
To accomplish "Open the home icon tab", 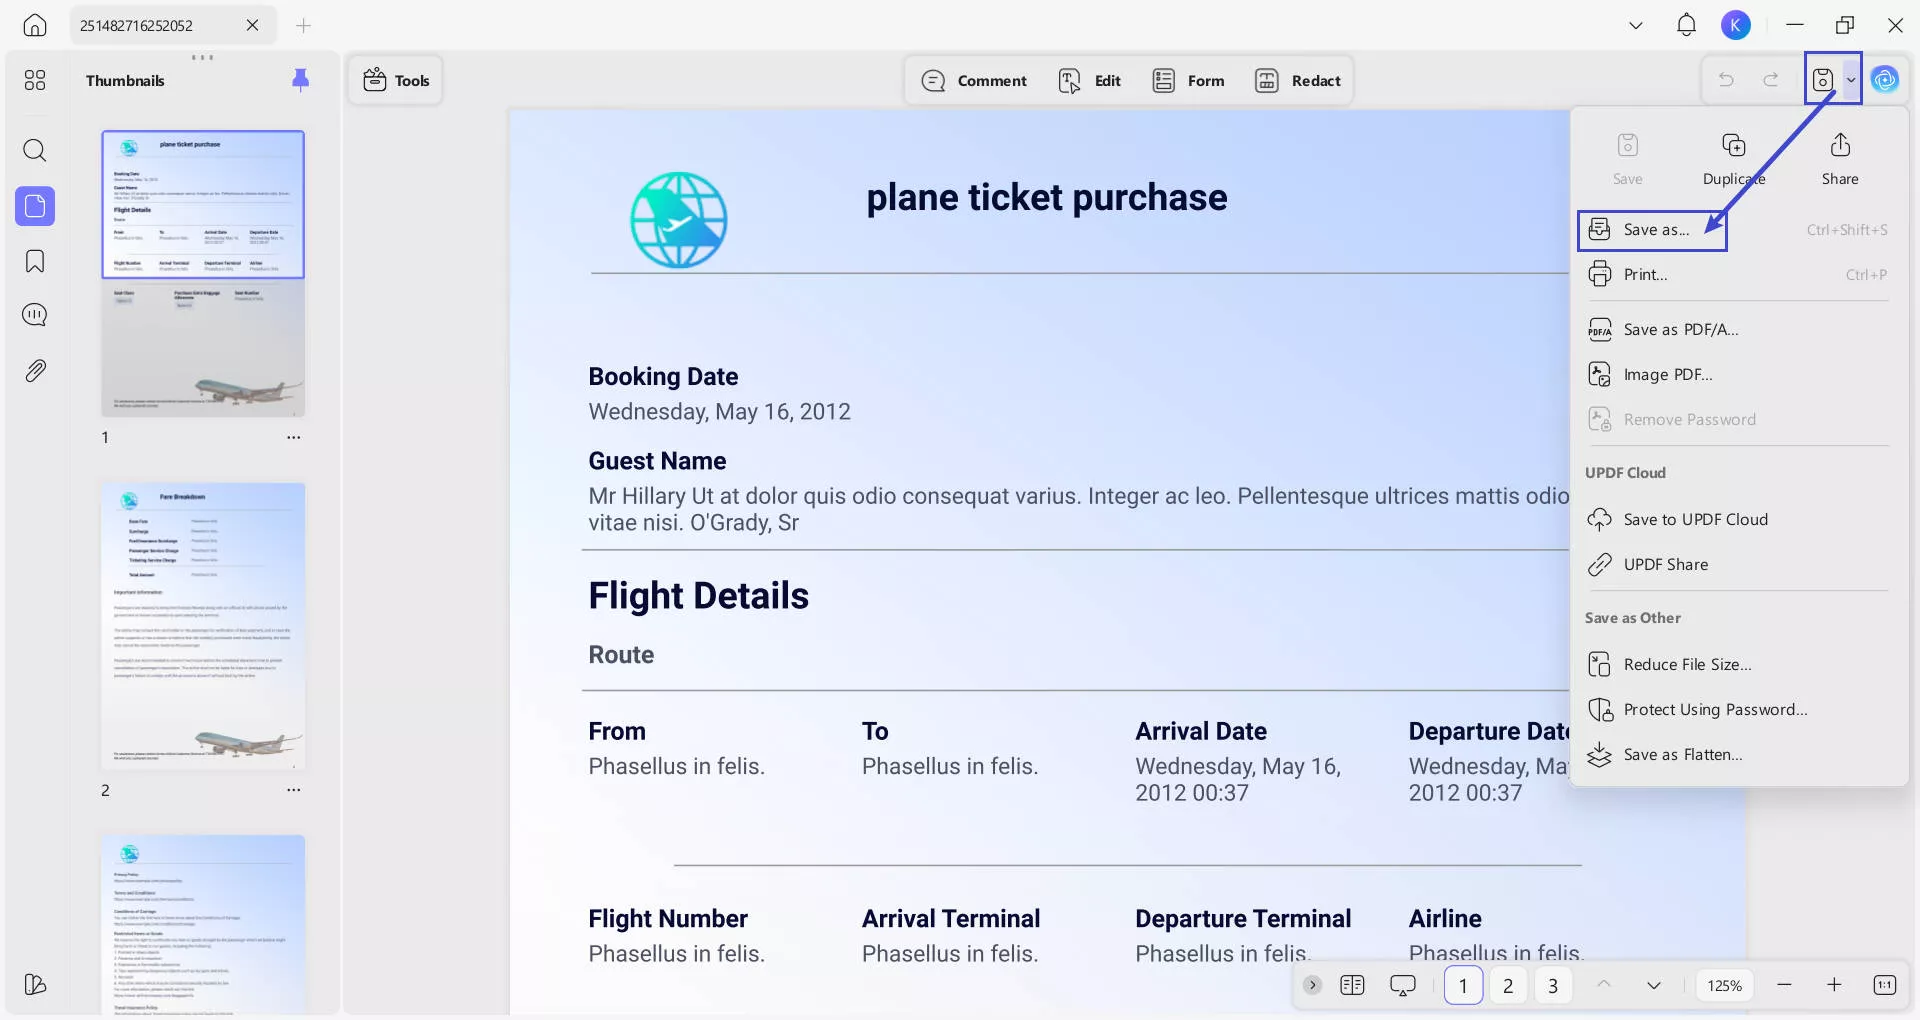I will click(x=35, y=25).
